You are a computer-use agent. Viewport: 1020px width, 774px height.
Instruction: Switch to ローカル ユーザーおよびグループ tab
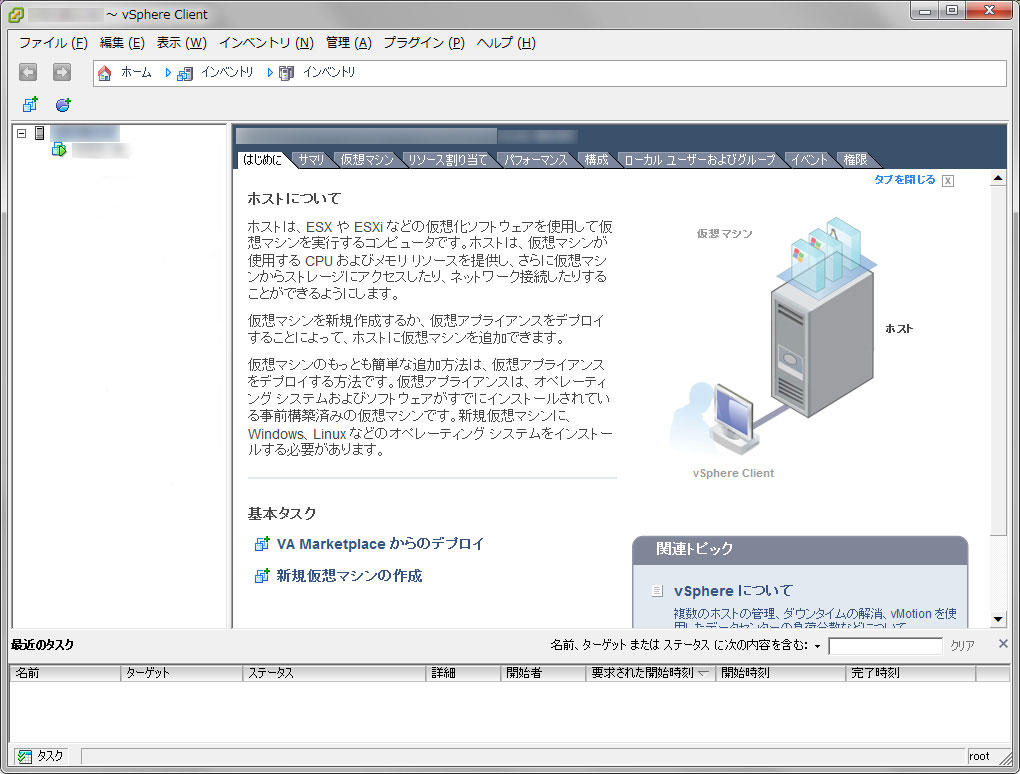pyautogui.click(x=700, y=159)
